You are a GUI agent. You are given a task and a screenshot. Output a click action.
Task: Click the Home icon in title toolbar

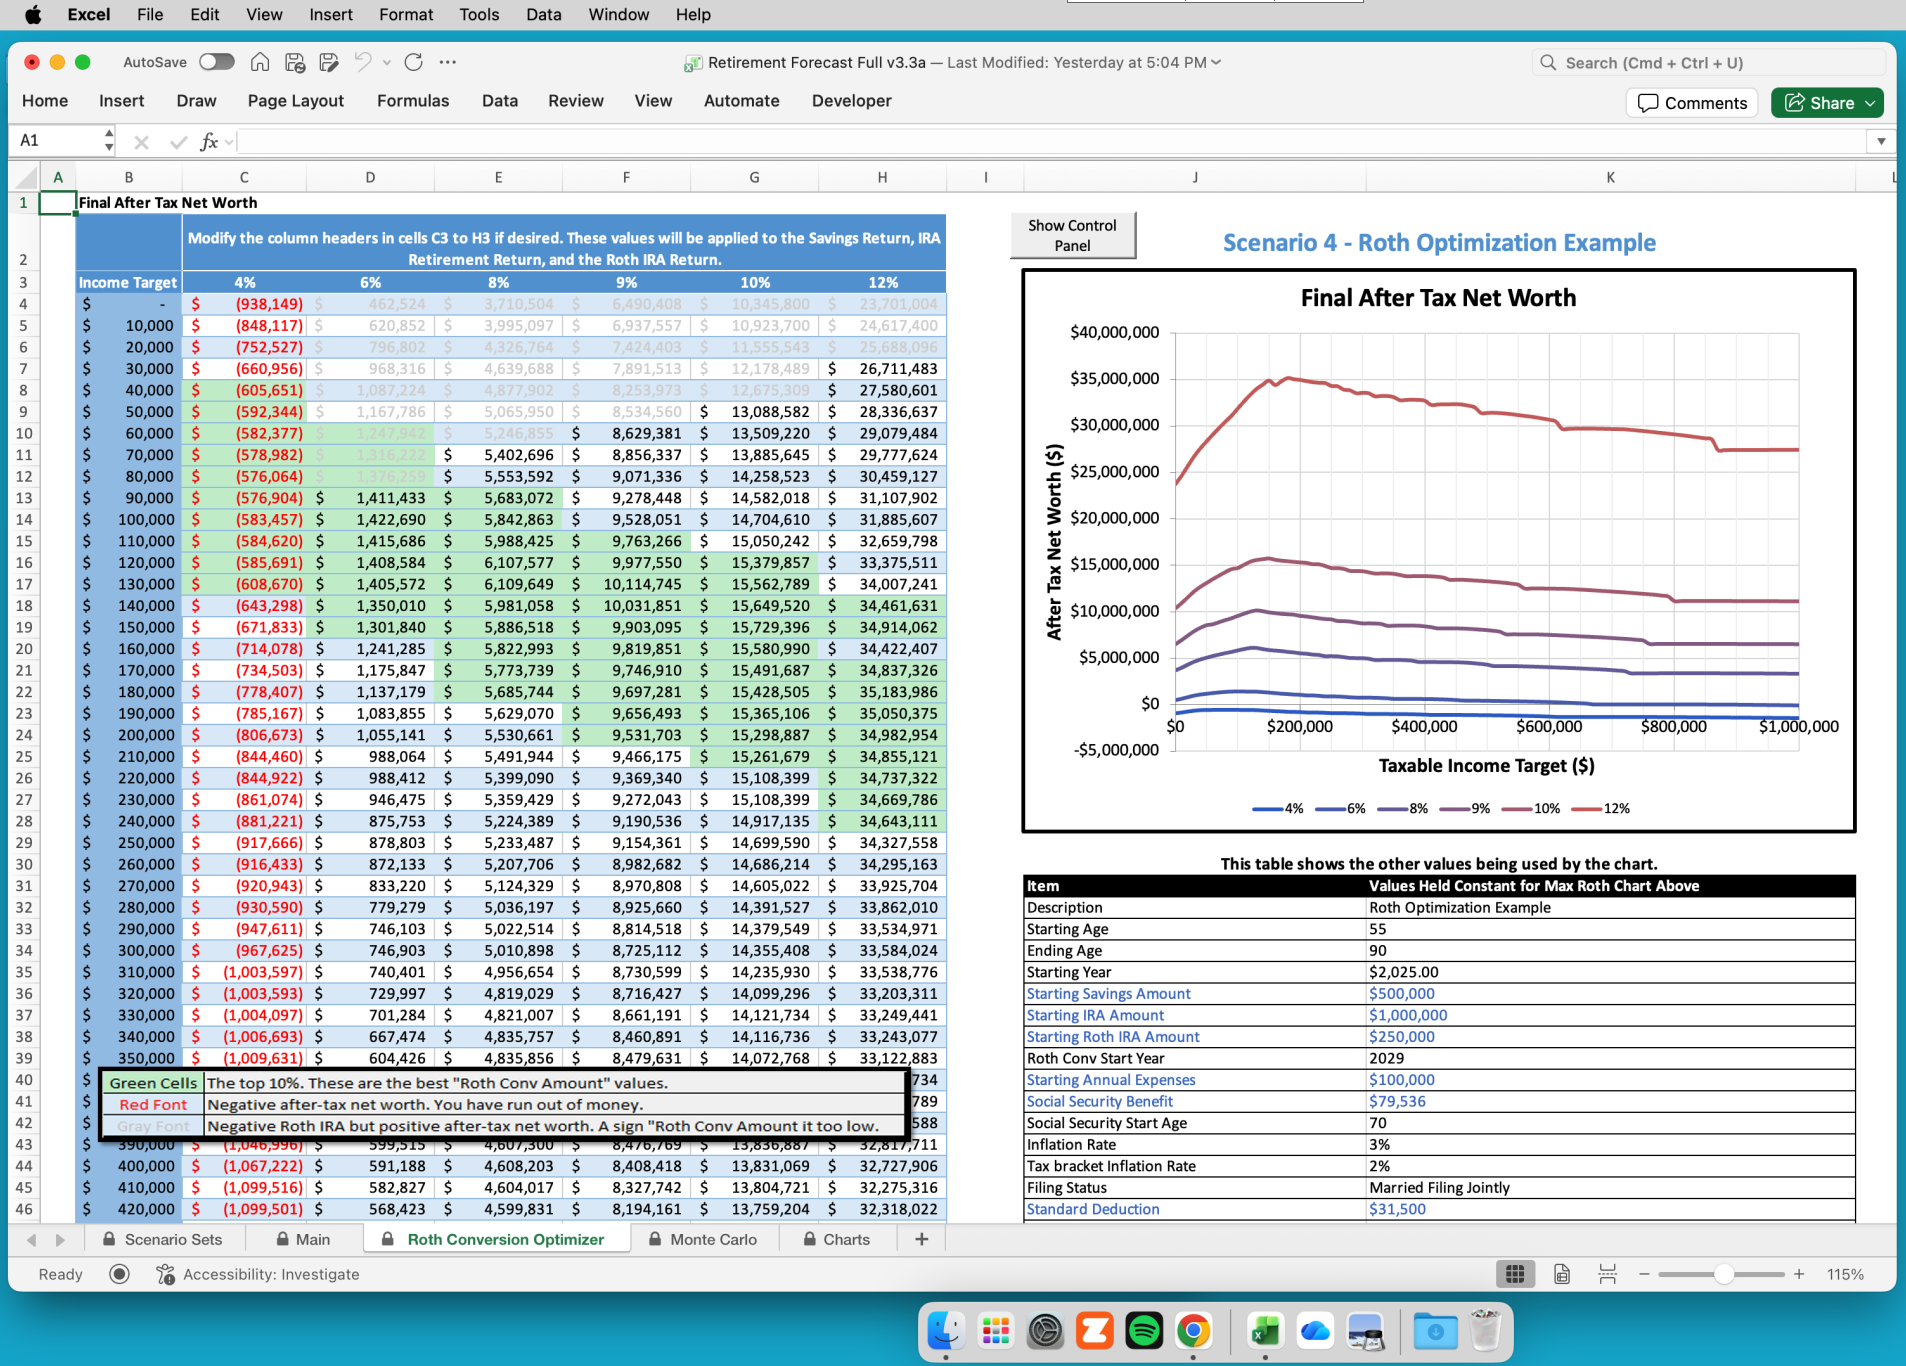[260, 62]
